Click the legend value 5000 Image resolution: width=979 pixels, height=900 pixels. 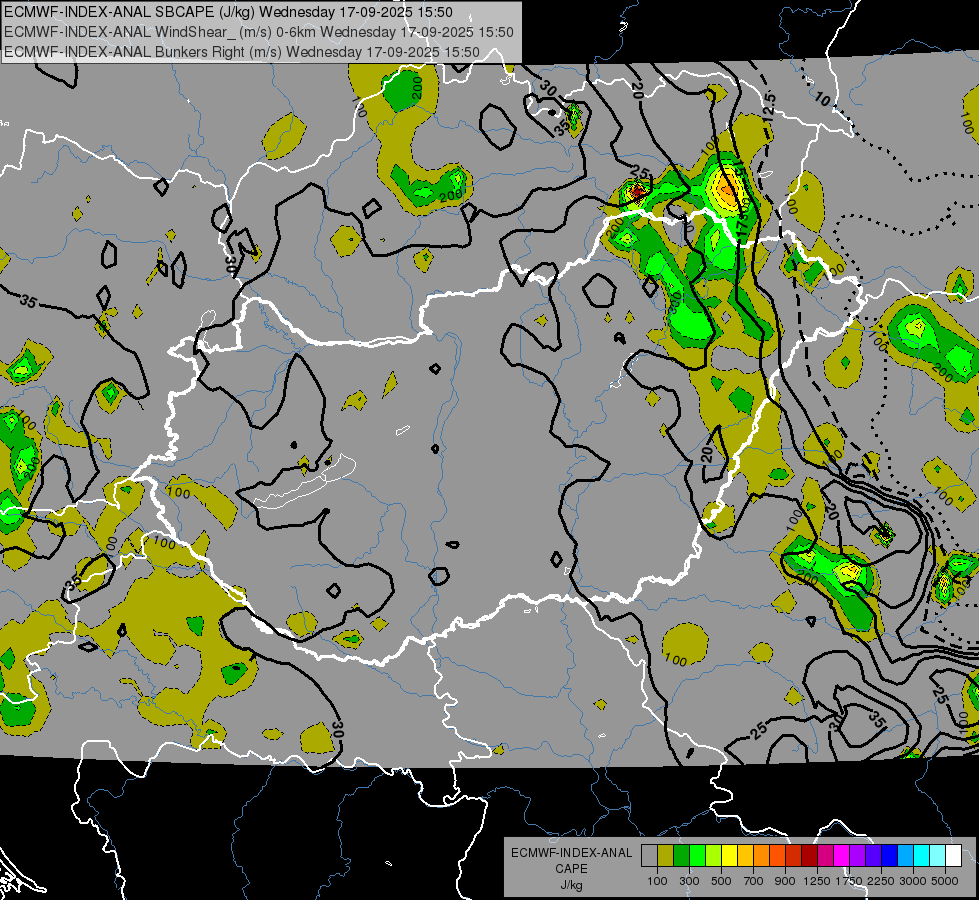click(x=945, y=881)
